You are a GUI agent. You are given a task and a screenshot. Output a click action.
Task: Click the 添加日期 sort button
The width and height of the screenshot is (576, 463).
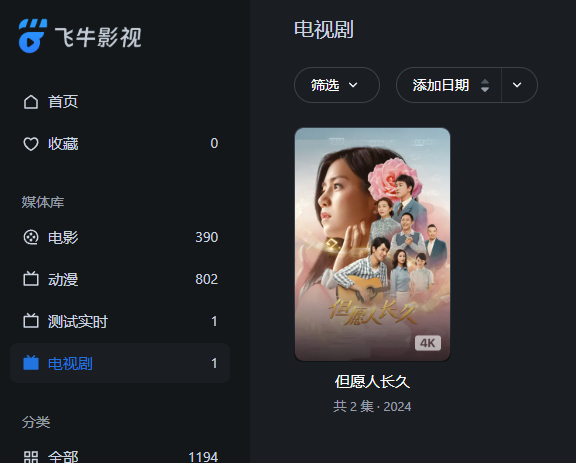pyautogui.click(x=449, y=85)
